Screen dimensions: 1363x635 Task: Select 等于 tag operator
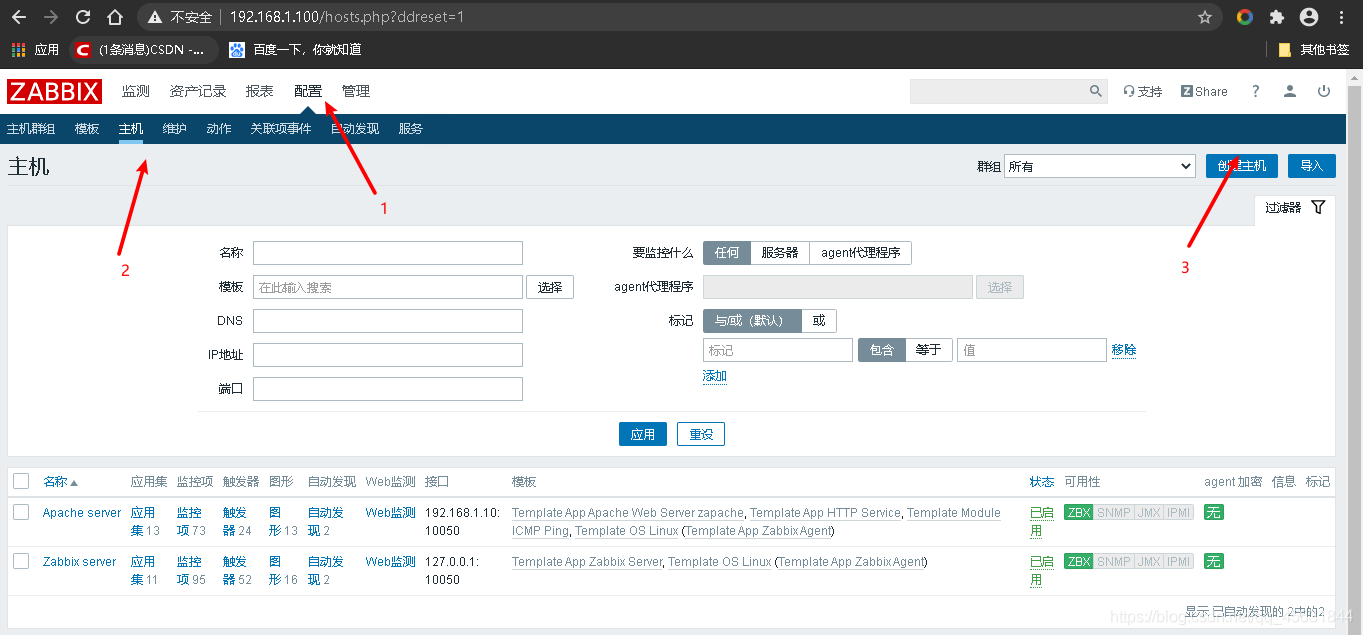tap(929, 349)
